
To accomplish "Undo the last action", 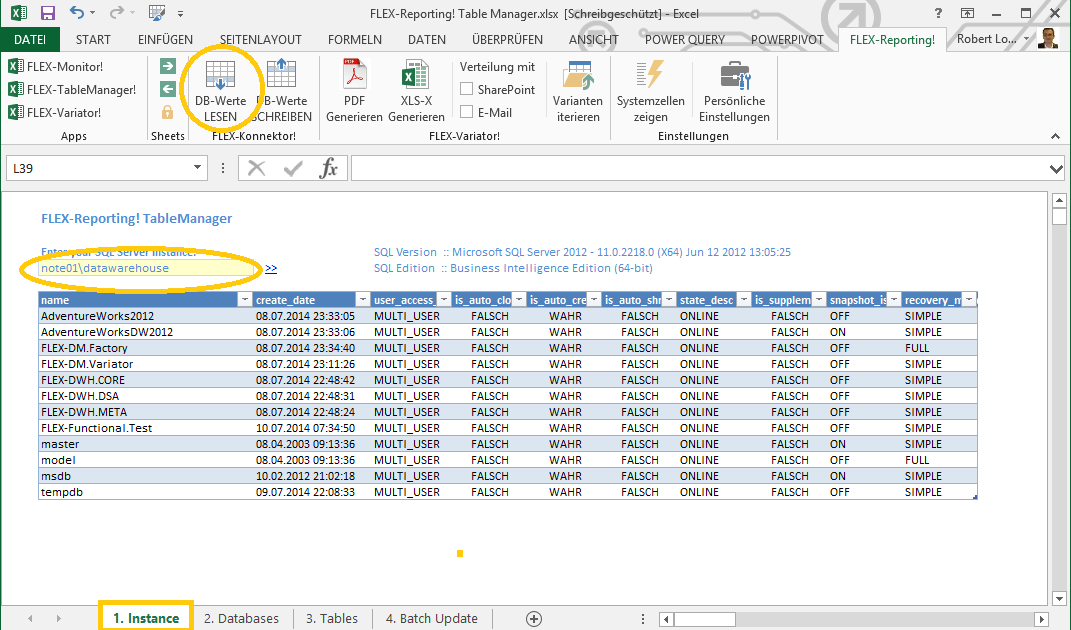I will (76, 13).
